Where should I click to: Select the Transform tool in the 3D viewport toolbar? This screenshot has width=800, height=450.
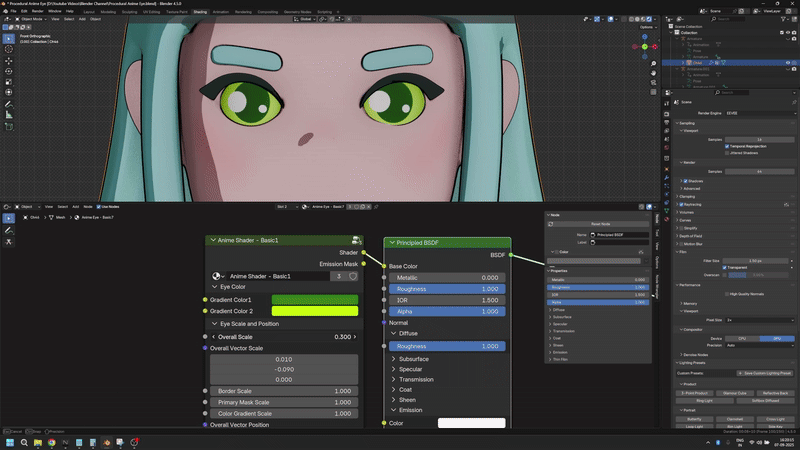[9, 92]
